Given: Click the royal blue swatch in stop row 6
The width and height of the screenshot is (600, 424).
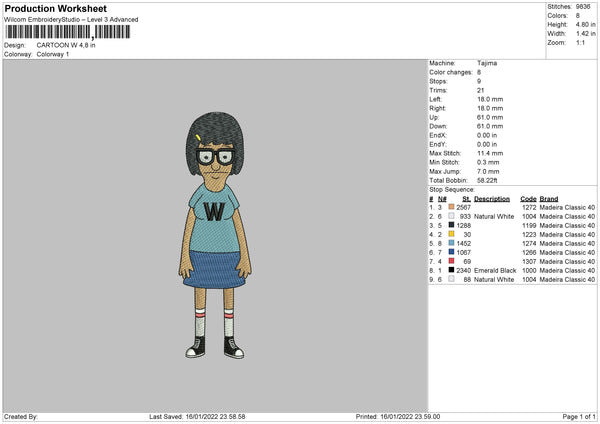Looking at the screenshot, I should tap(451, 252).
